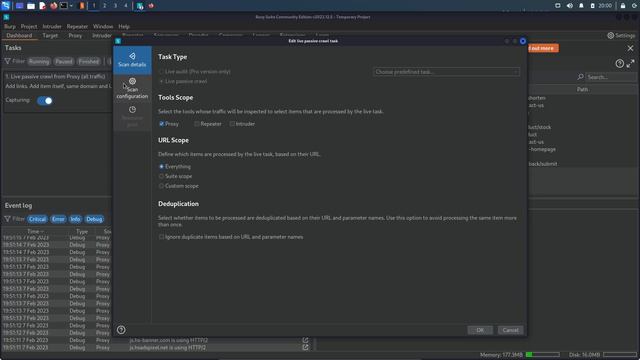Open the terminal emulator from the panel

(x=64, y=6)
